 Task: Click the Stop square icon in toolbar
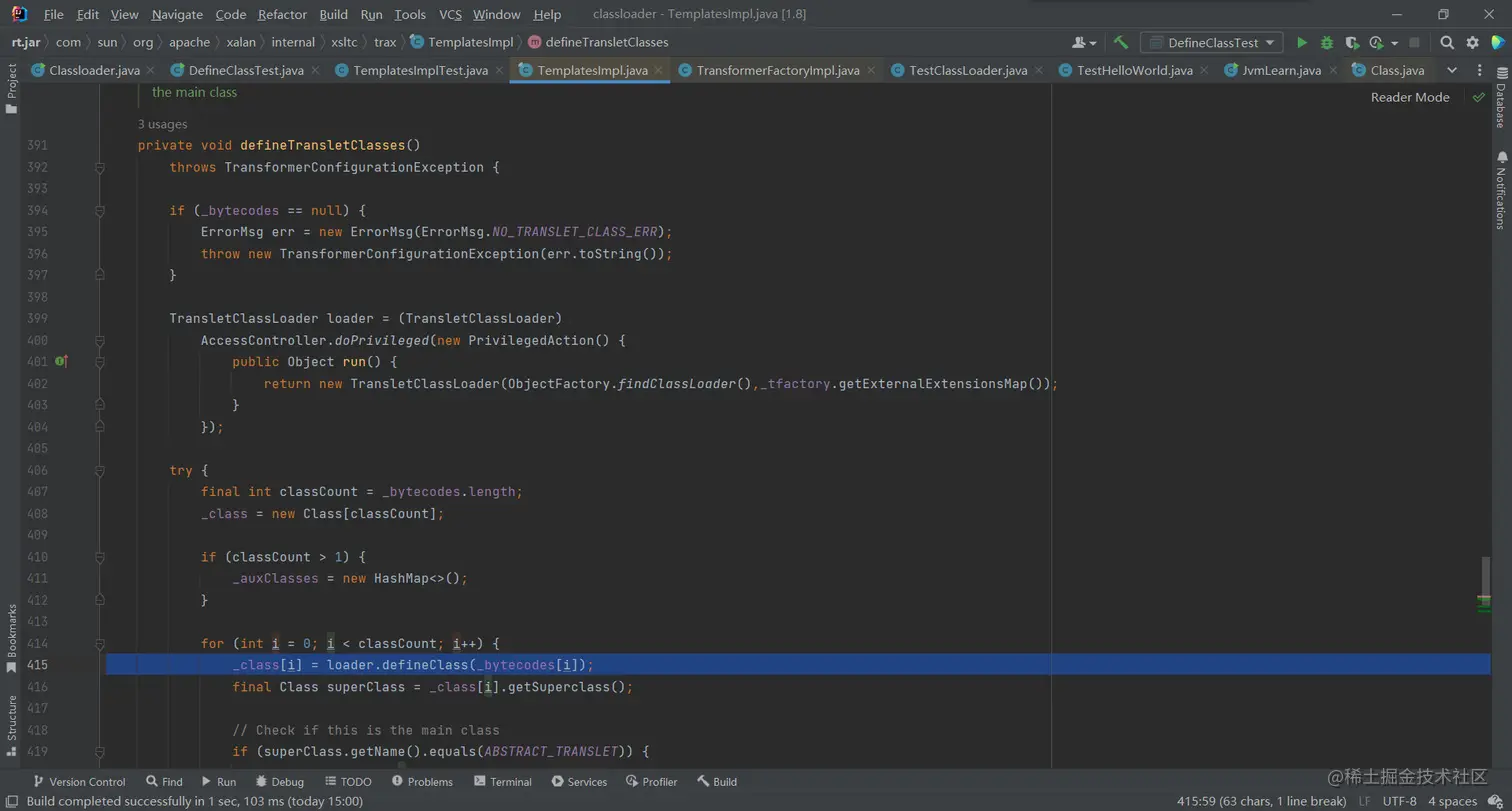1414,43
